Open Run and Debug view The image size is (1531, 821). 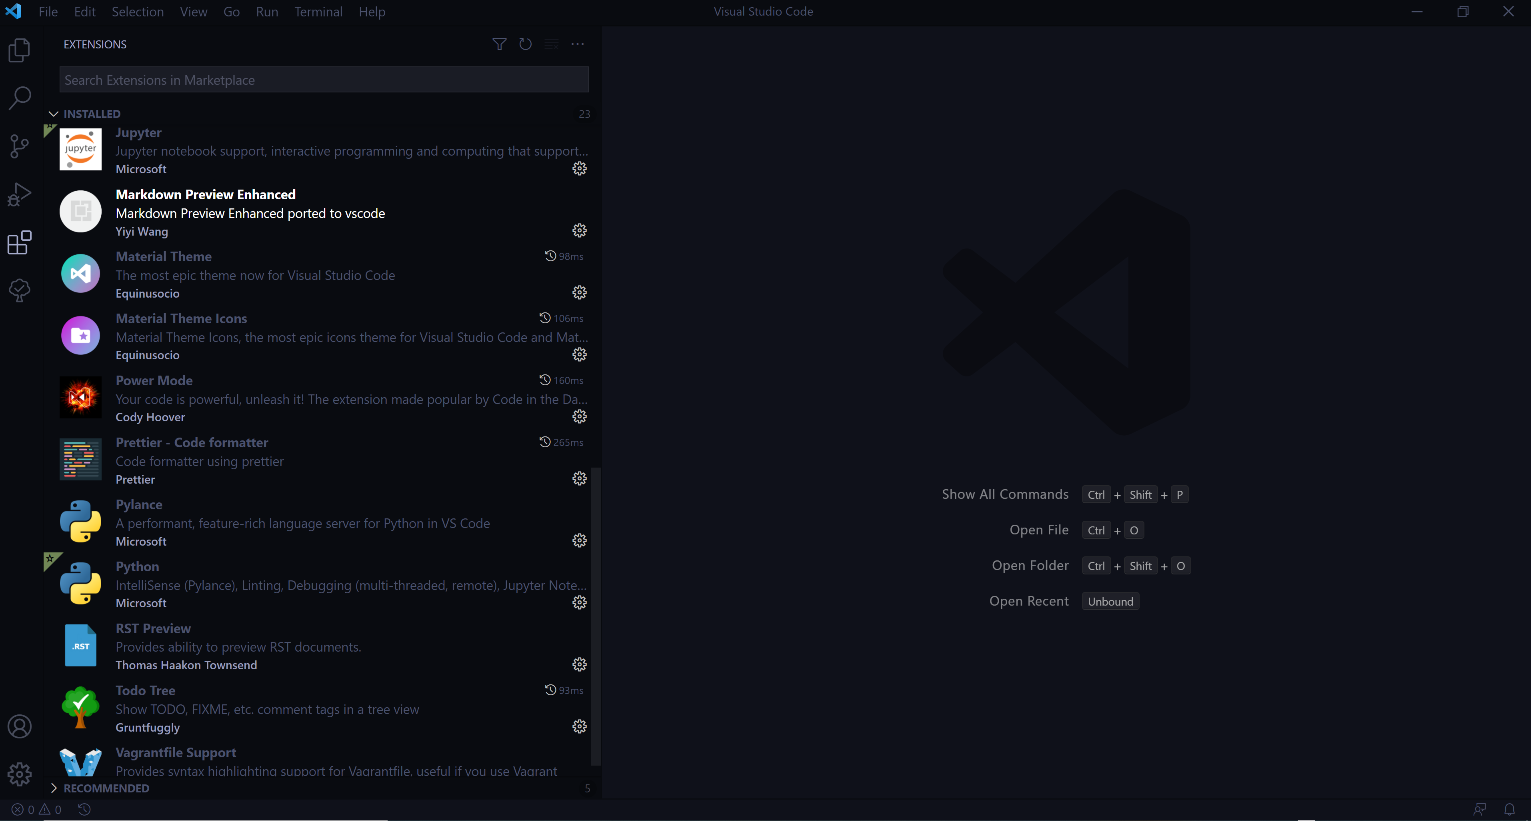click(x=19, y=194)
